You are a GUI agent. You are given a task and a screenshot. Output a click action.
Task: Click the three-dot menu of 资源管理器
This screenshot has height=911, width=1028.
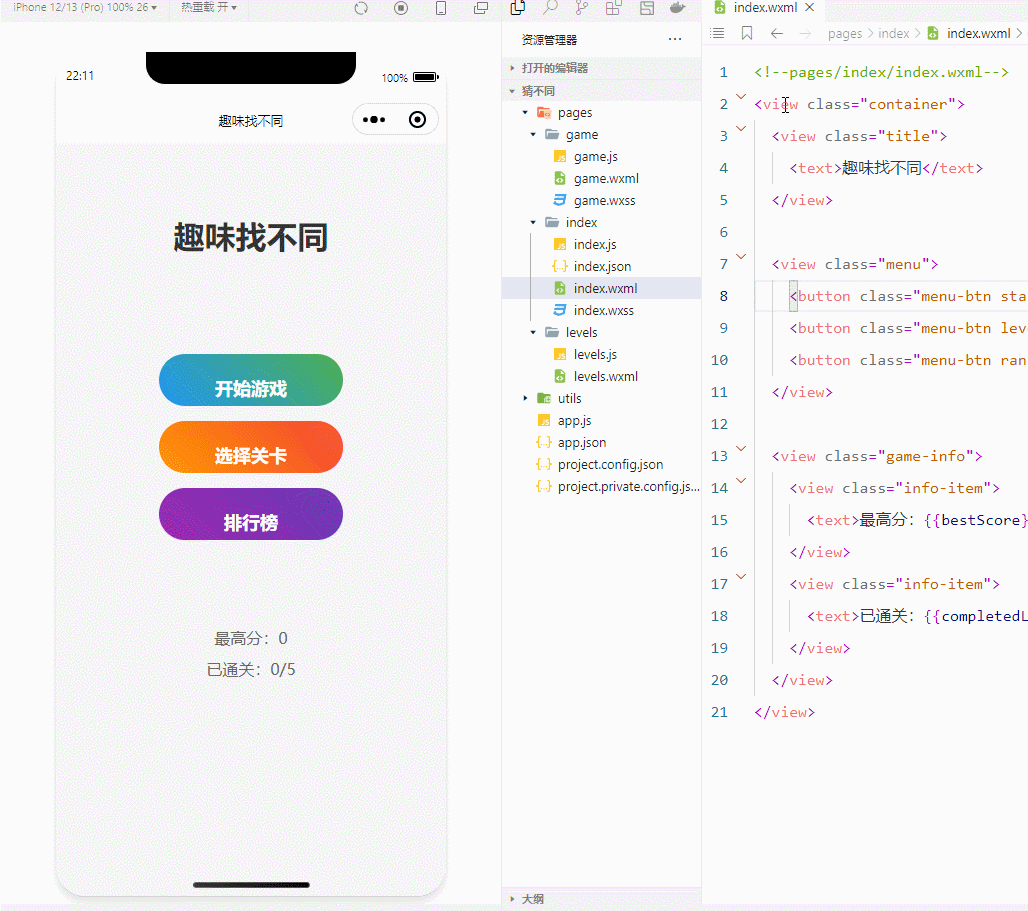(675, 39)
